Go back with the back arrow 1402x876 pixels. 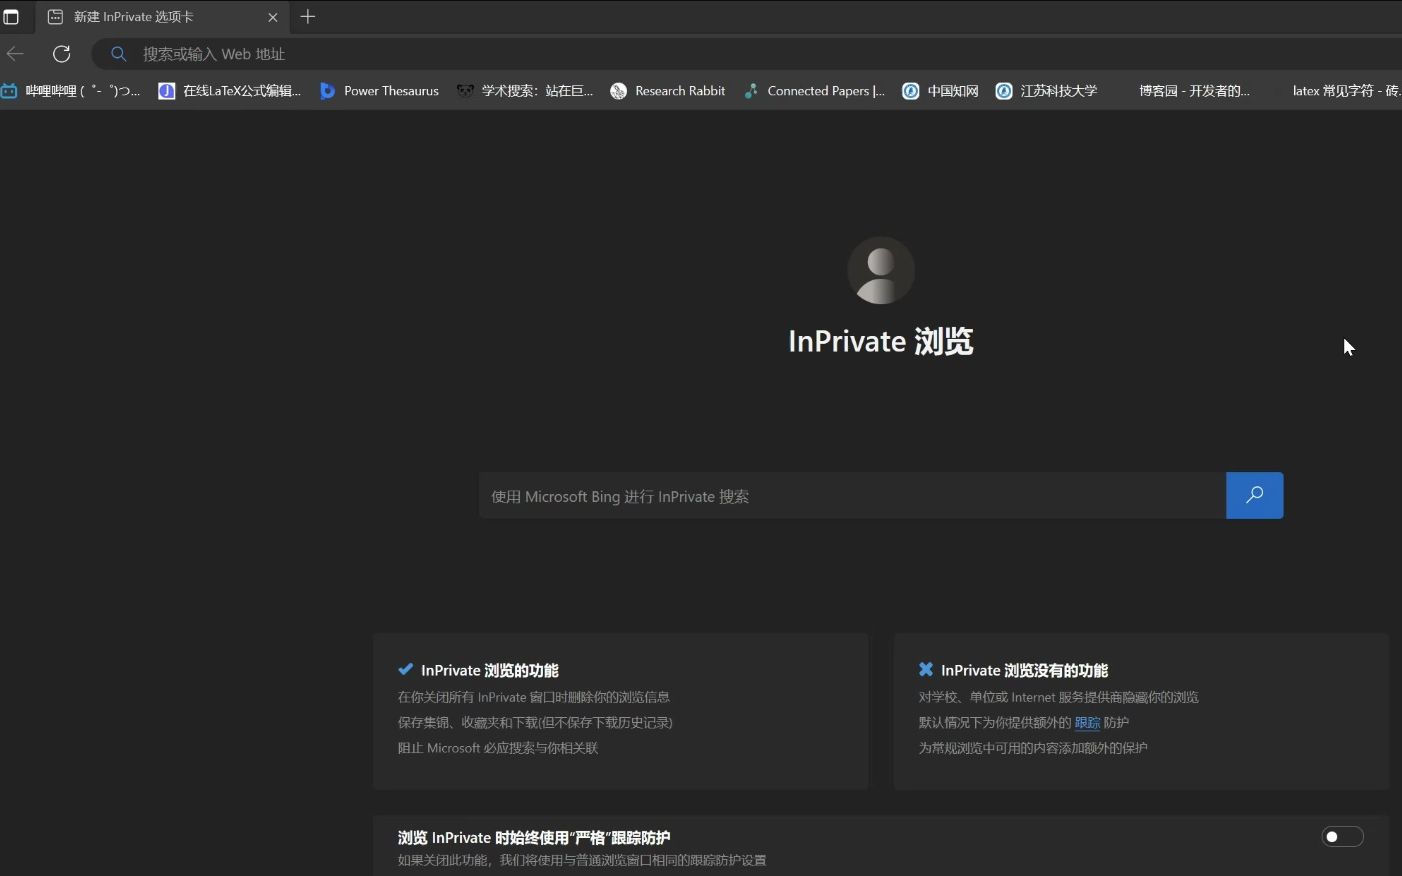(15, 54)
